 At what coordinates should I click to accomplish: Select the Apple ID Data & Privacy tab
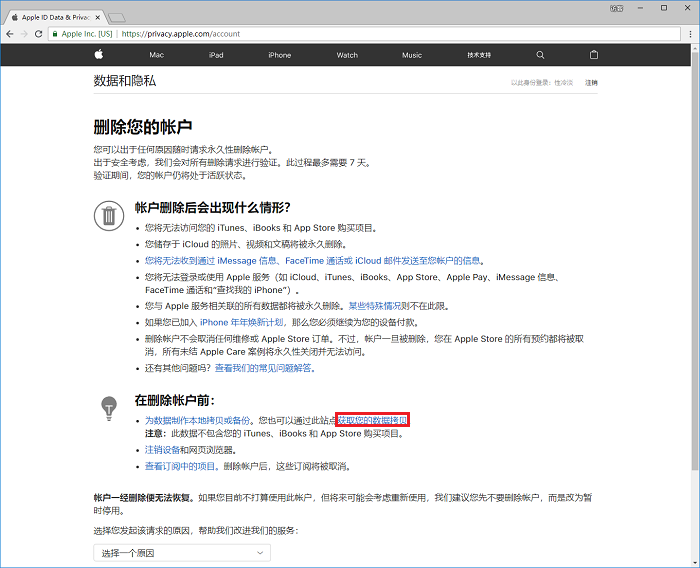[x=56, y=17]
